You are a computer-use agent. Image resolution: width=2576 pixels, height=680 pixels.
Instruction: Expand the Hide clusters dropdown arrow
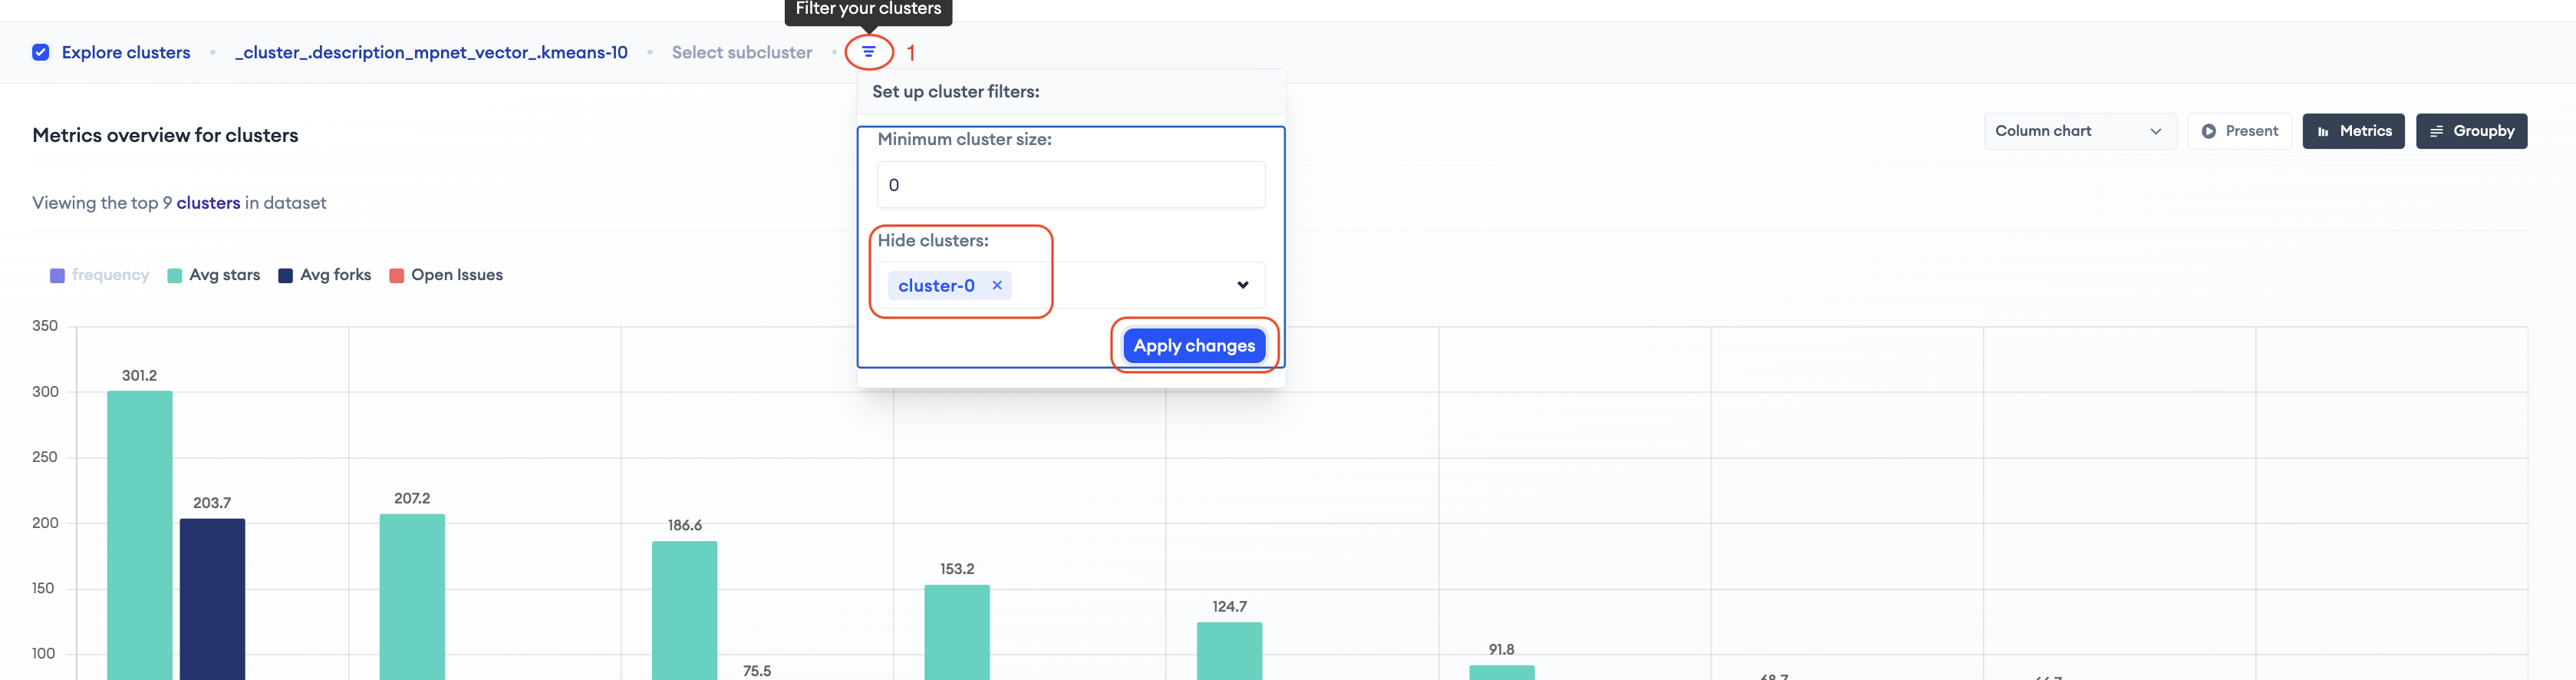tap(1242, 285)
